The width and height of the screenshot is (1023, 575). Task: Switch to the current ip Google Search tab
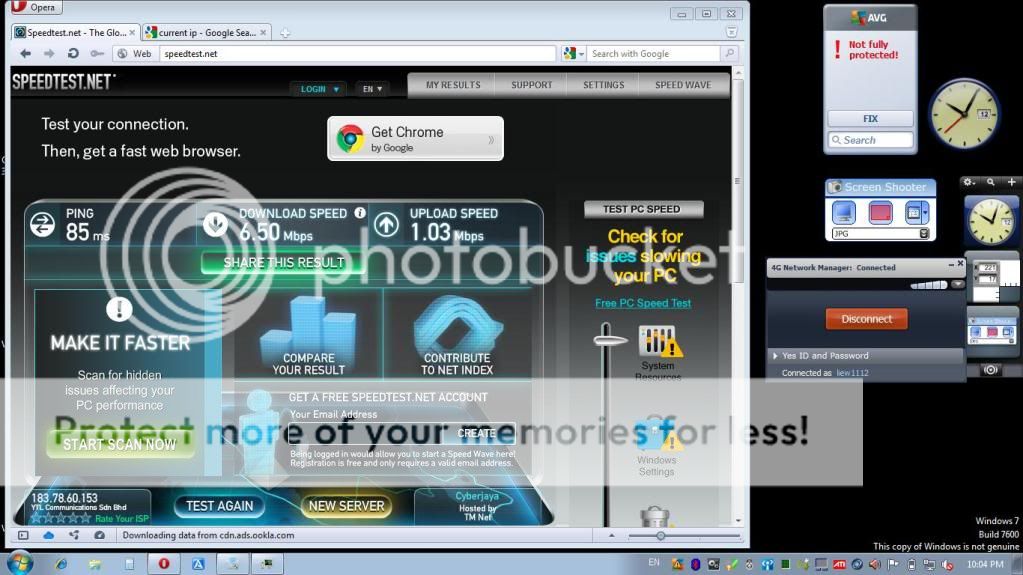tap(205, 33)
